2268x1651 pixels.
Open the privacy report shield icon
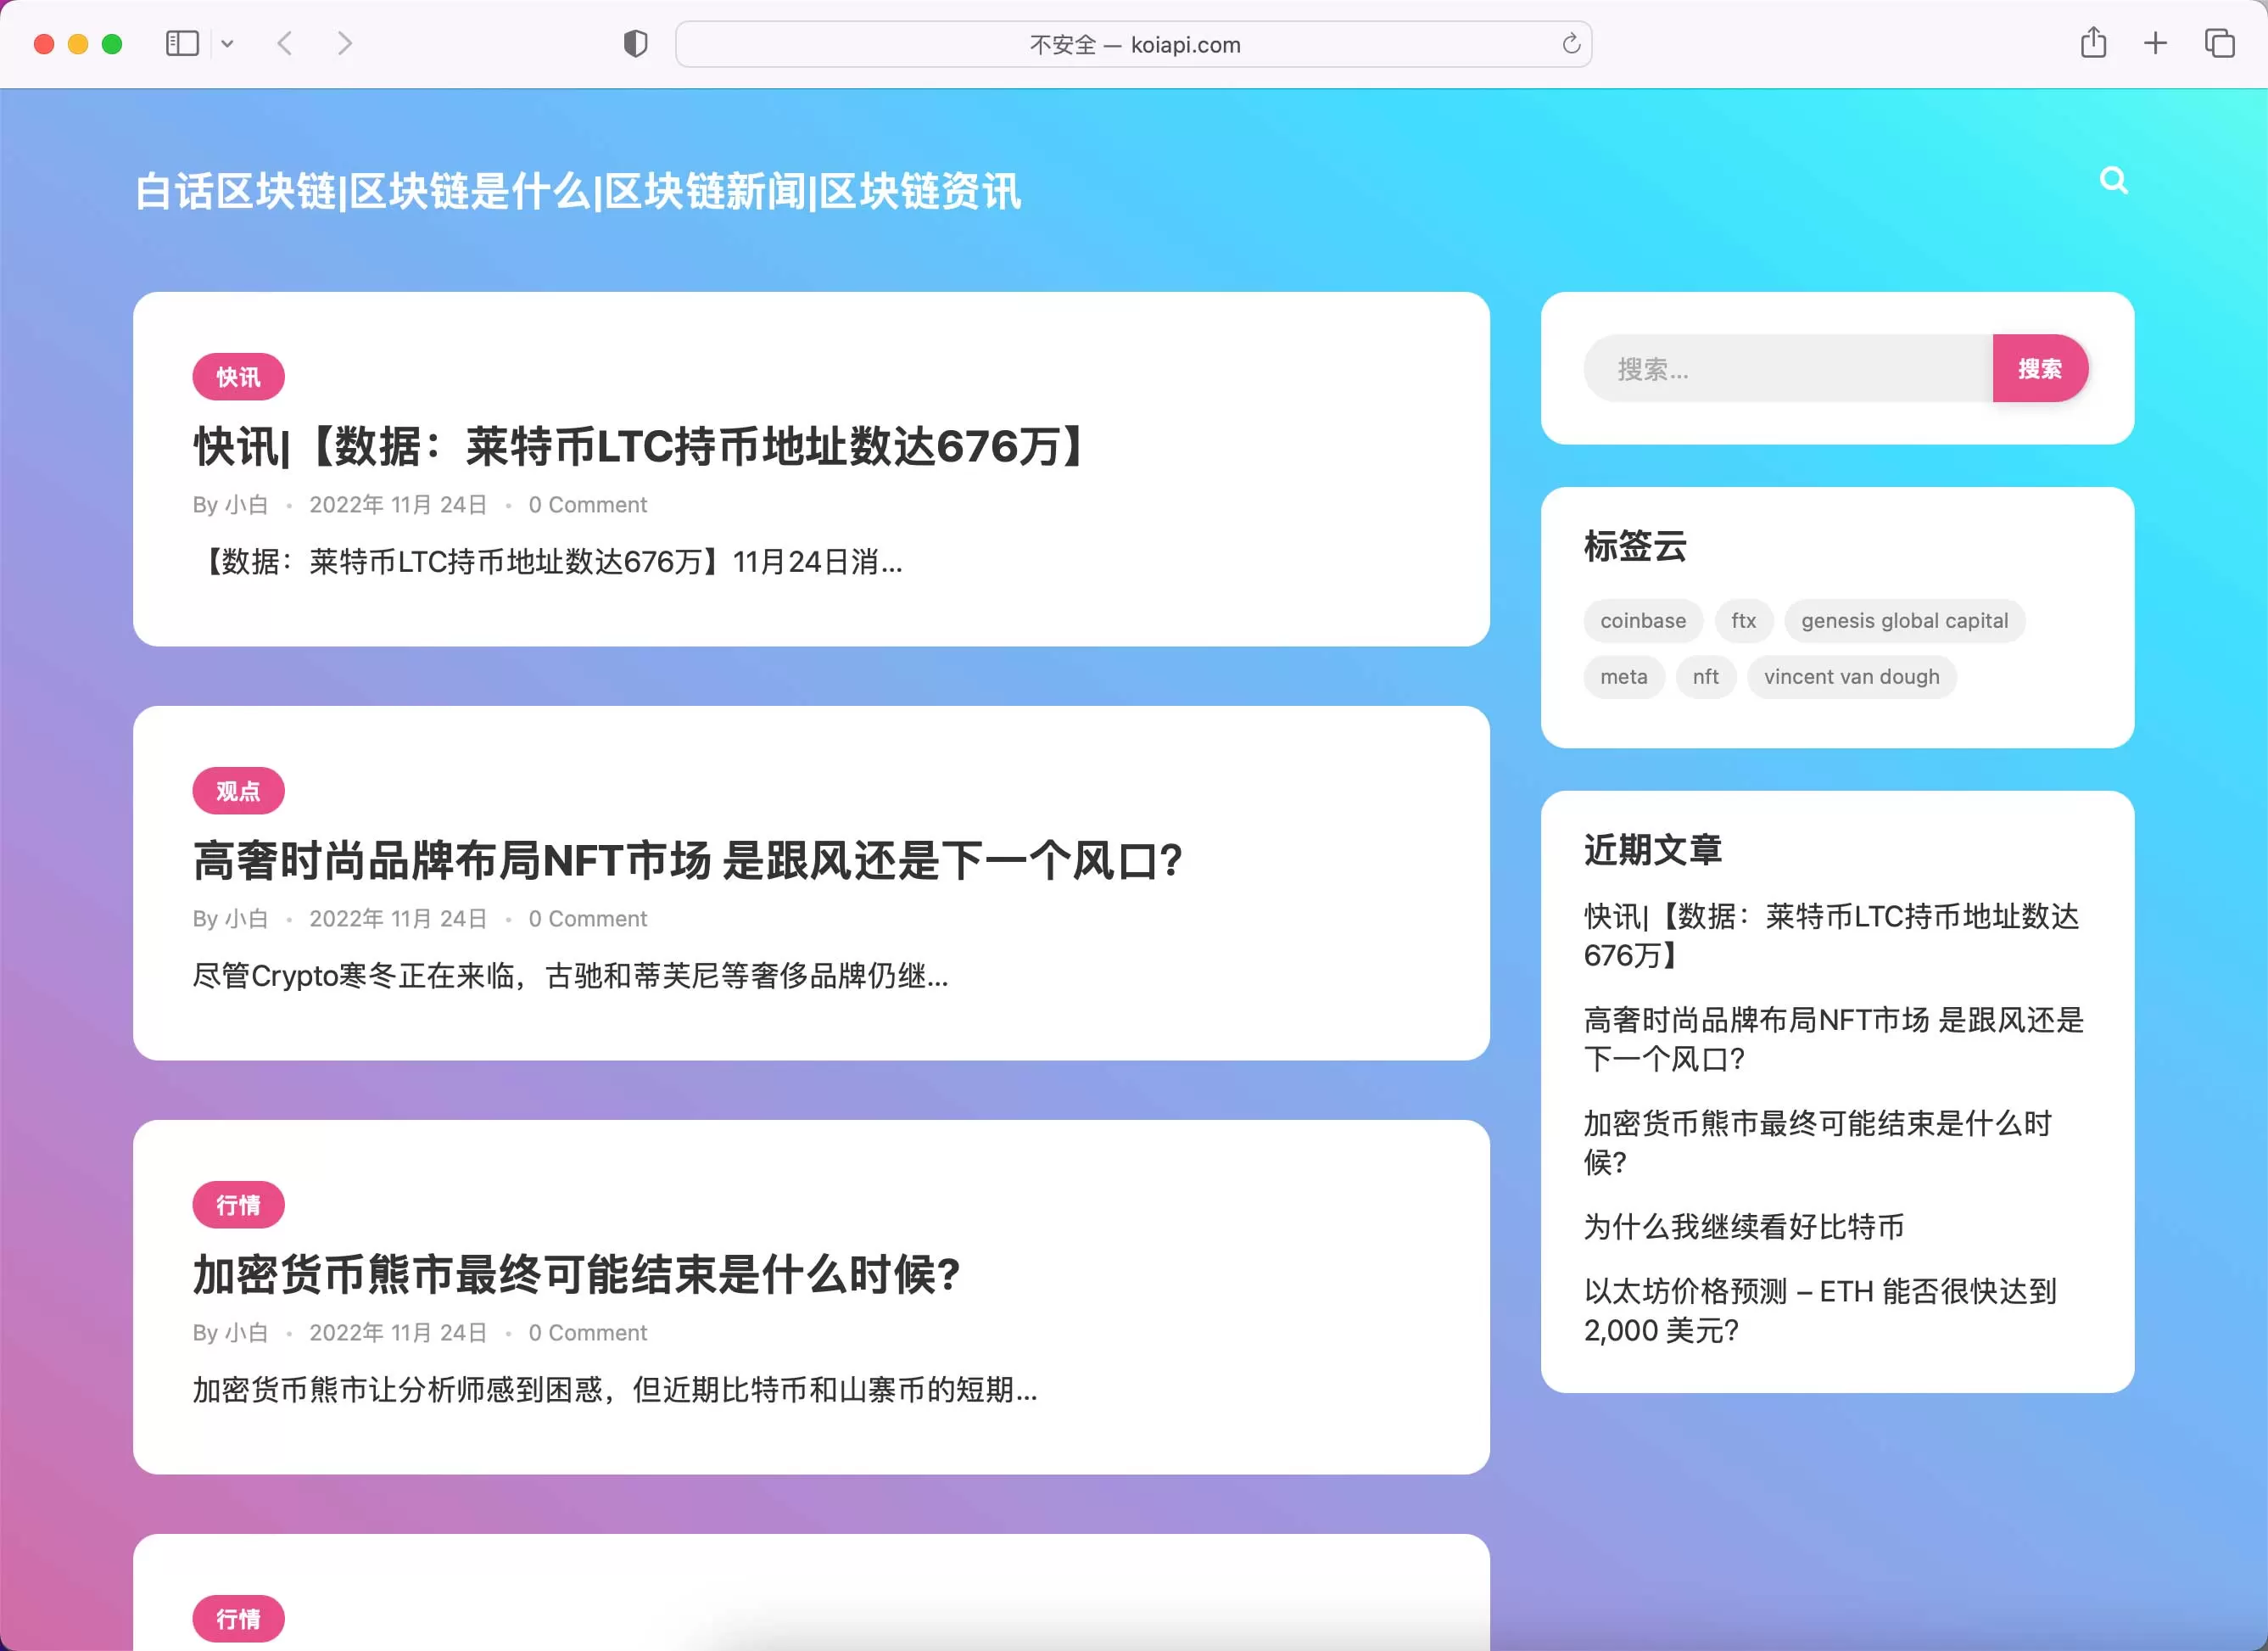(635, 44)
